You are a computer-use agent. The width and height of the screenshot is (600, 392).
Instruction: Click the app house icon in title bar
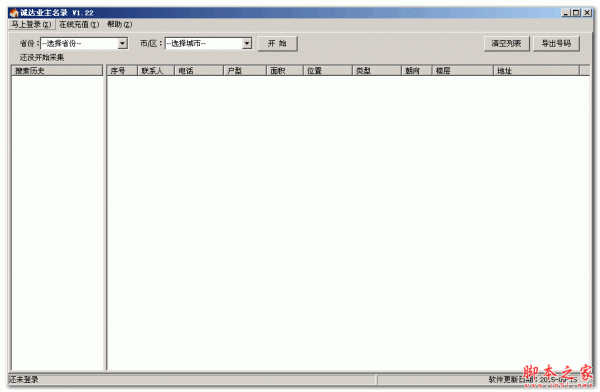tap(14, 13)
